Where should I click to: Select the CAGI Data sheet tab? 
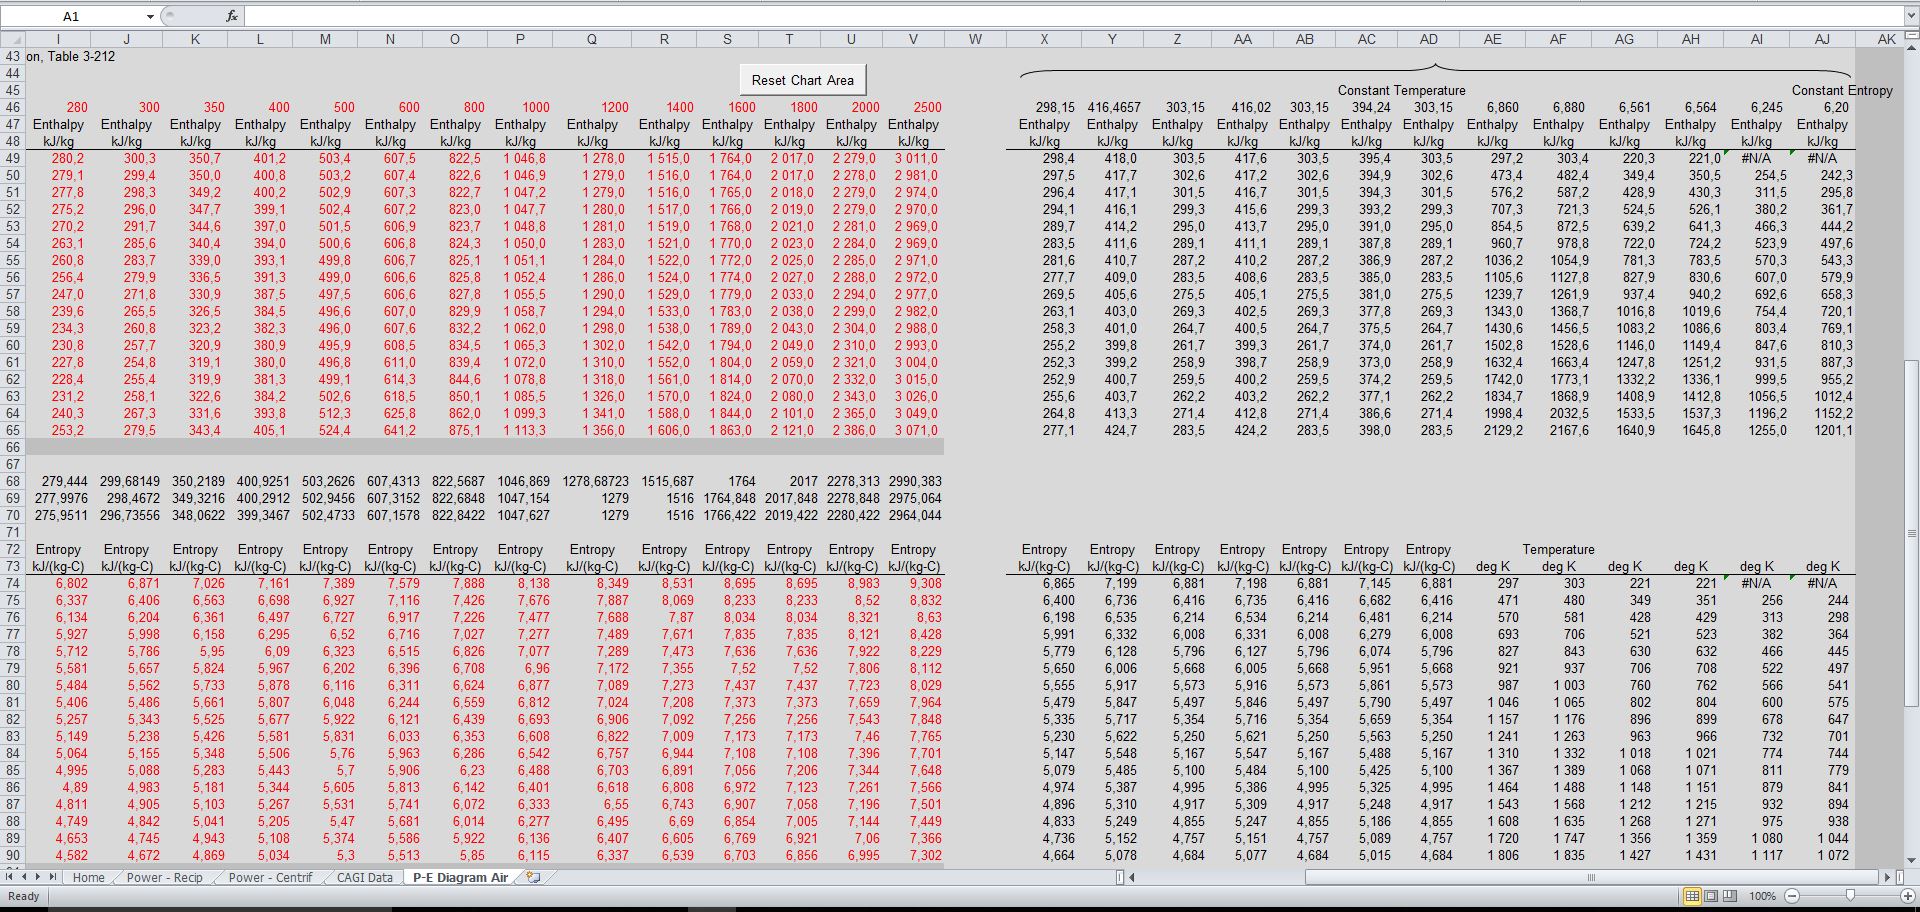pos(364,877)
